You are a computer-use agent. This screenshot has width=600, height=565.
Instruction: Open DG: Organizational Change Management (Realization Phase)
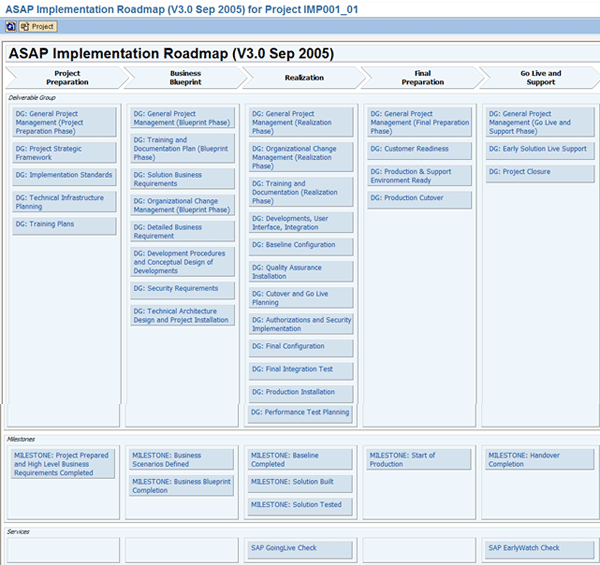pyautogui.click(x=301, y=157)
